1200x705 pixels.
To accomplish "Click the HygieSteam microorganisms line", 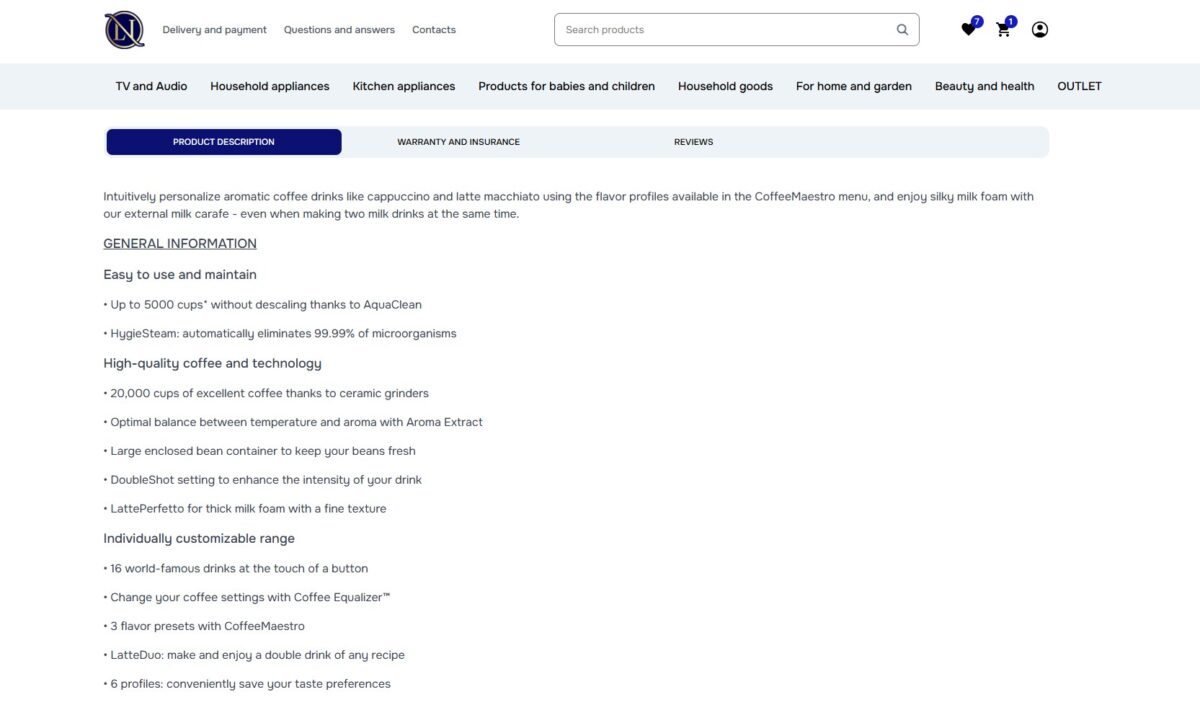I will [x=280, y=333].
